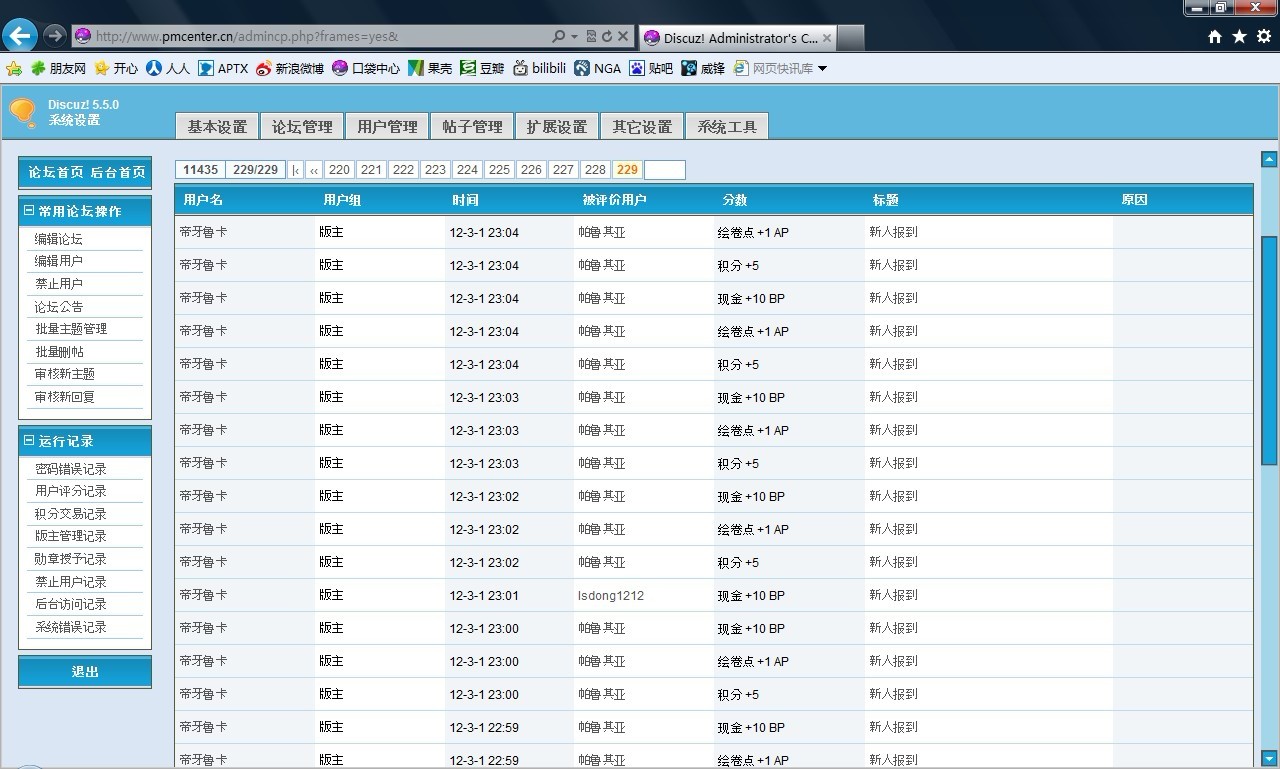1280x769 pixels.
Task: Click the page number input box
Action: [665, 170]
